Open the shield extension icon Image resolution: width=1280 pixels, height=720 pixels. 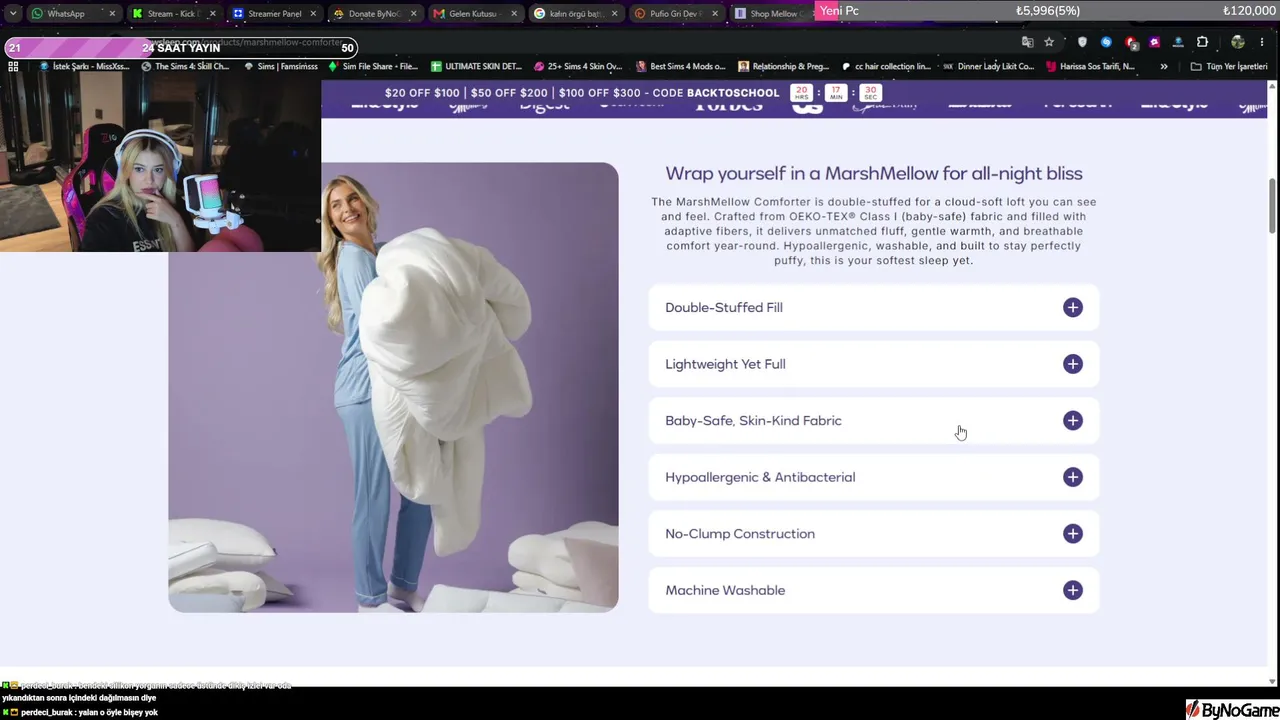pos(1082,42)
